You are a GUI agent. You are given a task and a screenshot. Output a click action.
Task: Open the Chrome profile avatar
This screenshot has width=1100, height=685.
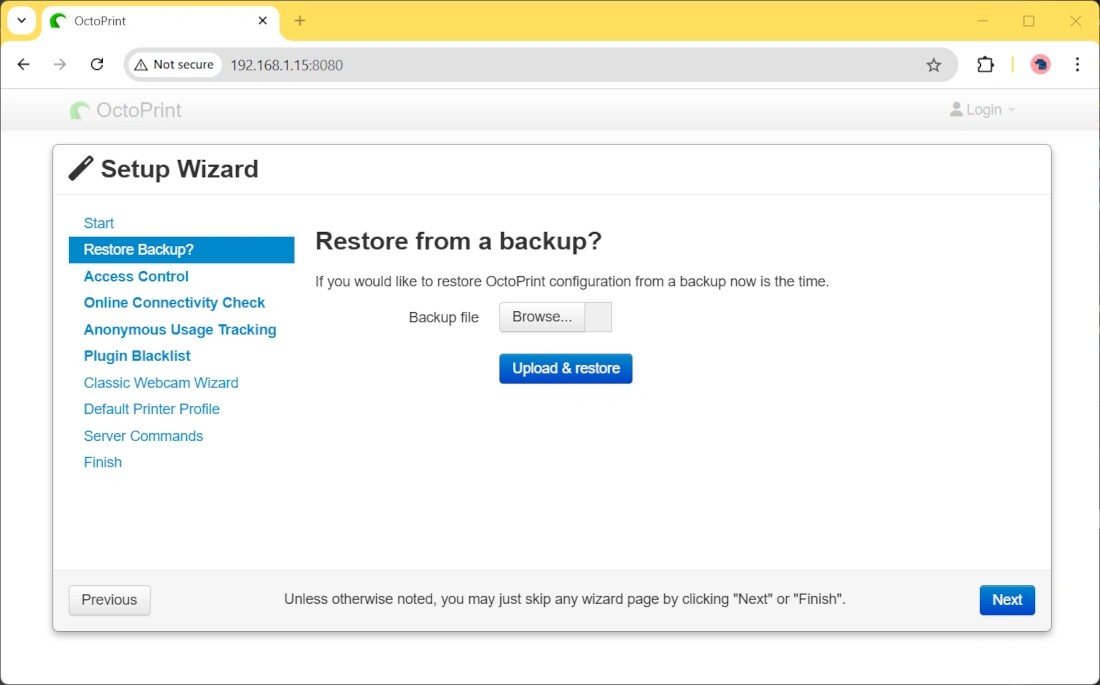(x=1040, y=65)
